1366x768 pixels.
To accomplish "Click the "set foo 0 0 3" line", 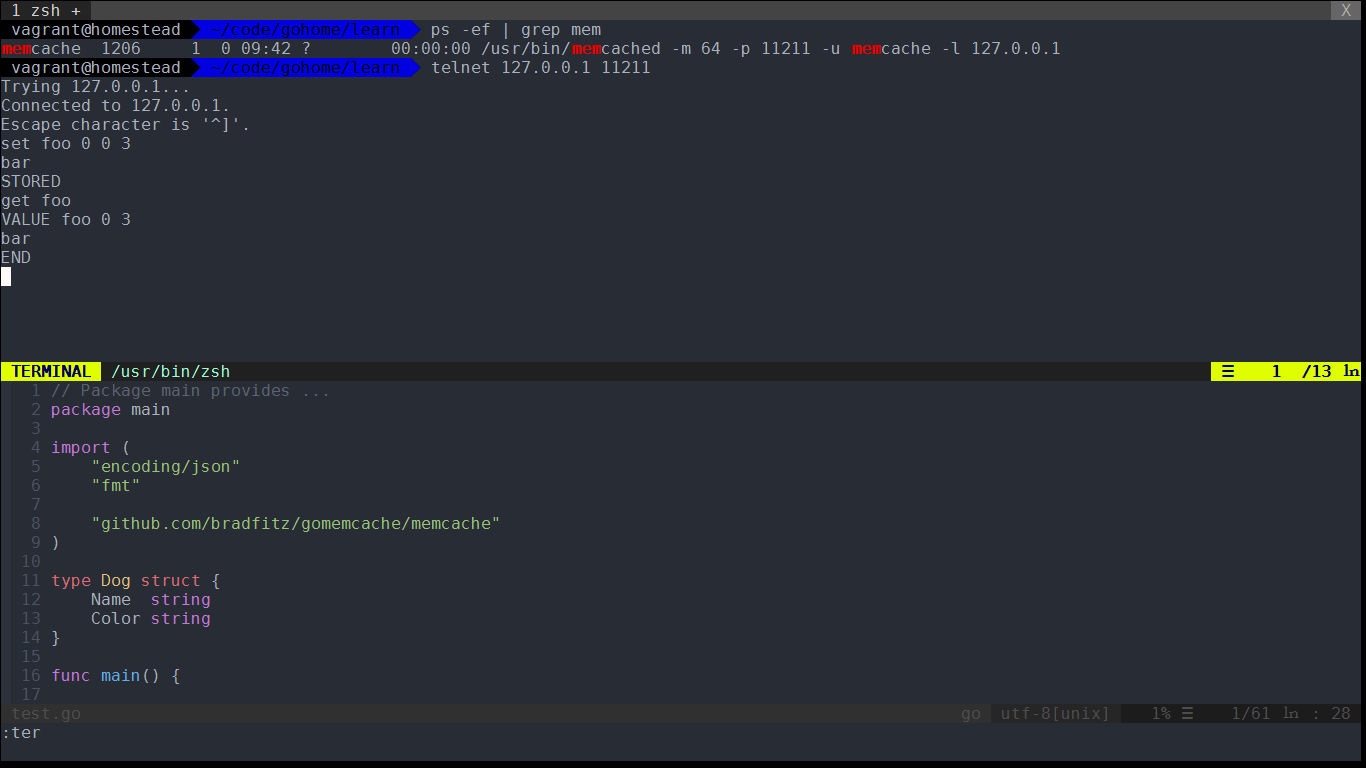I will click(66, 144).
